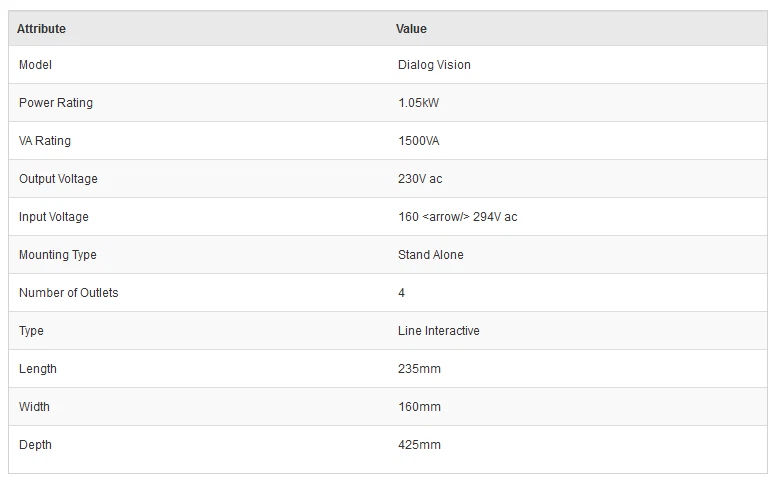Click the 160mm width value
This screenshot has height=484, width=777.
[x=419, y=407]
